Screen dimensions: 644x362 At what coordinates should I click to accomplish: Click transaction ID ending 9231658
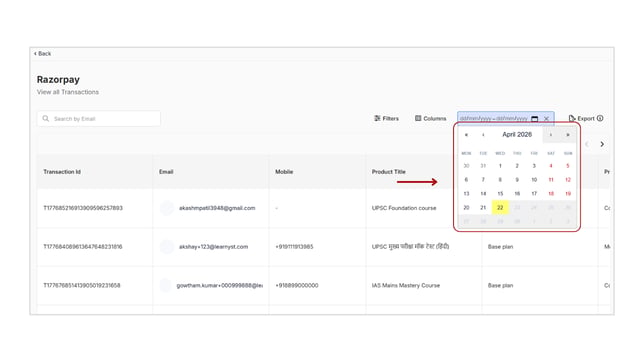point(82,285)
